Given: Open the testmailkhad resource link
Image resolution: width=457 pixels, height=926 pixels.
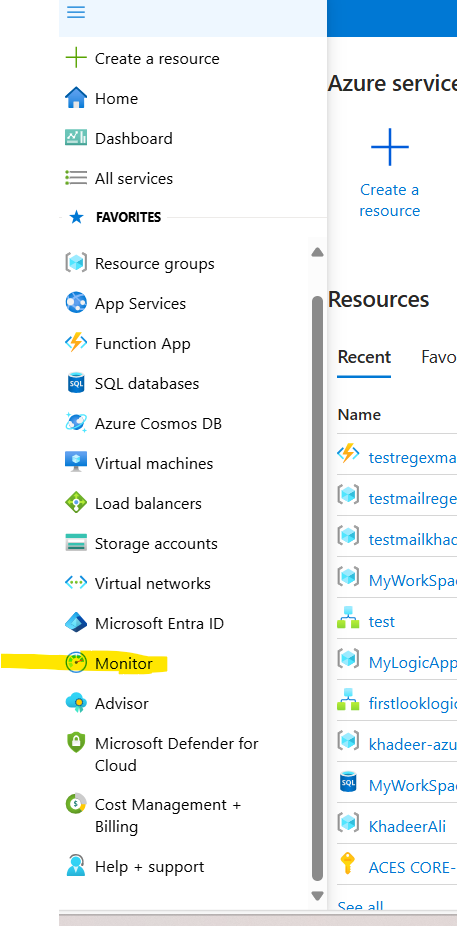Looking at the screenshot, I should (412, 539).
